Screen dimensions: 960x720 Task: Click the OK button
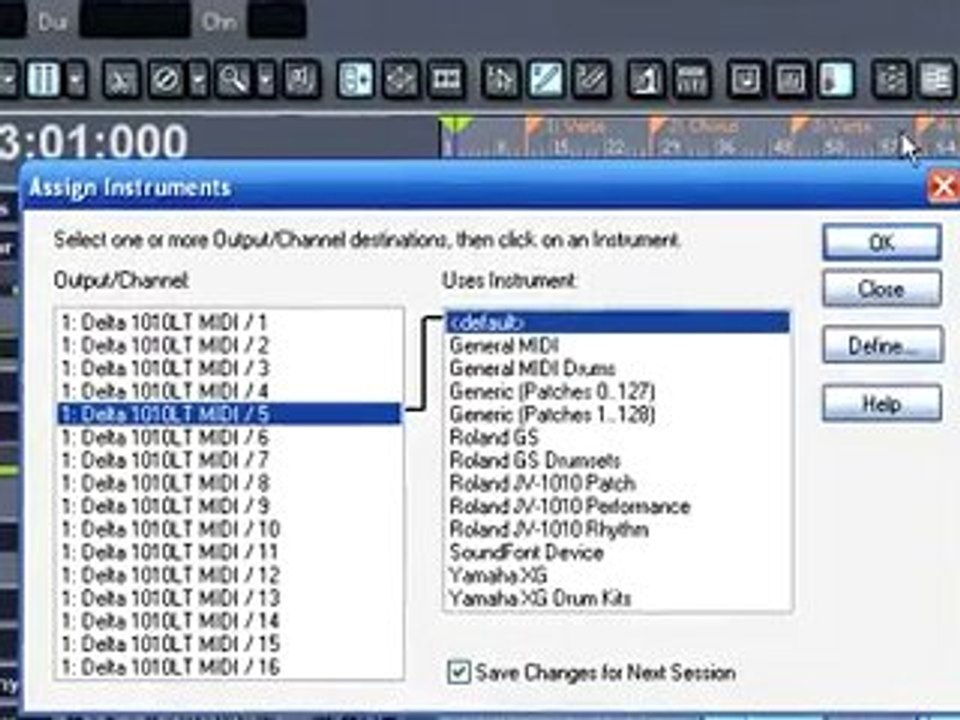(882, 242)
